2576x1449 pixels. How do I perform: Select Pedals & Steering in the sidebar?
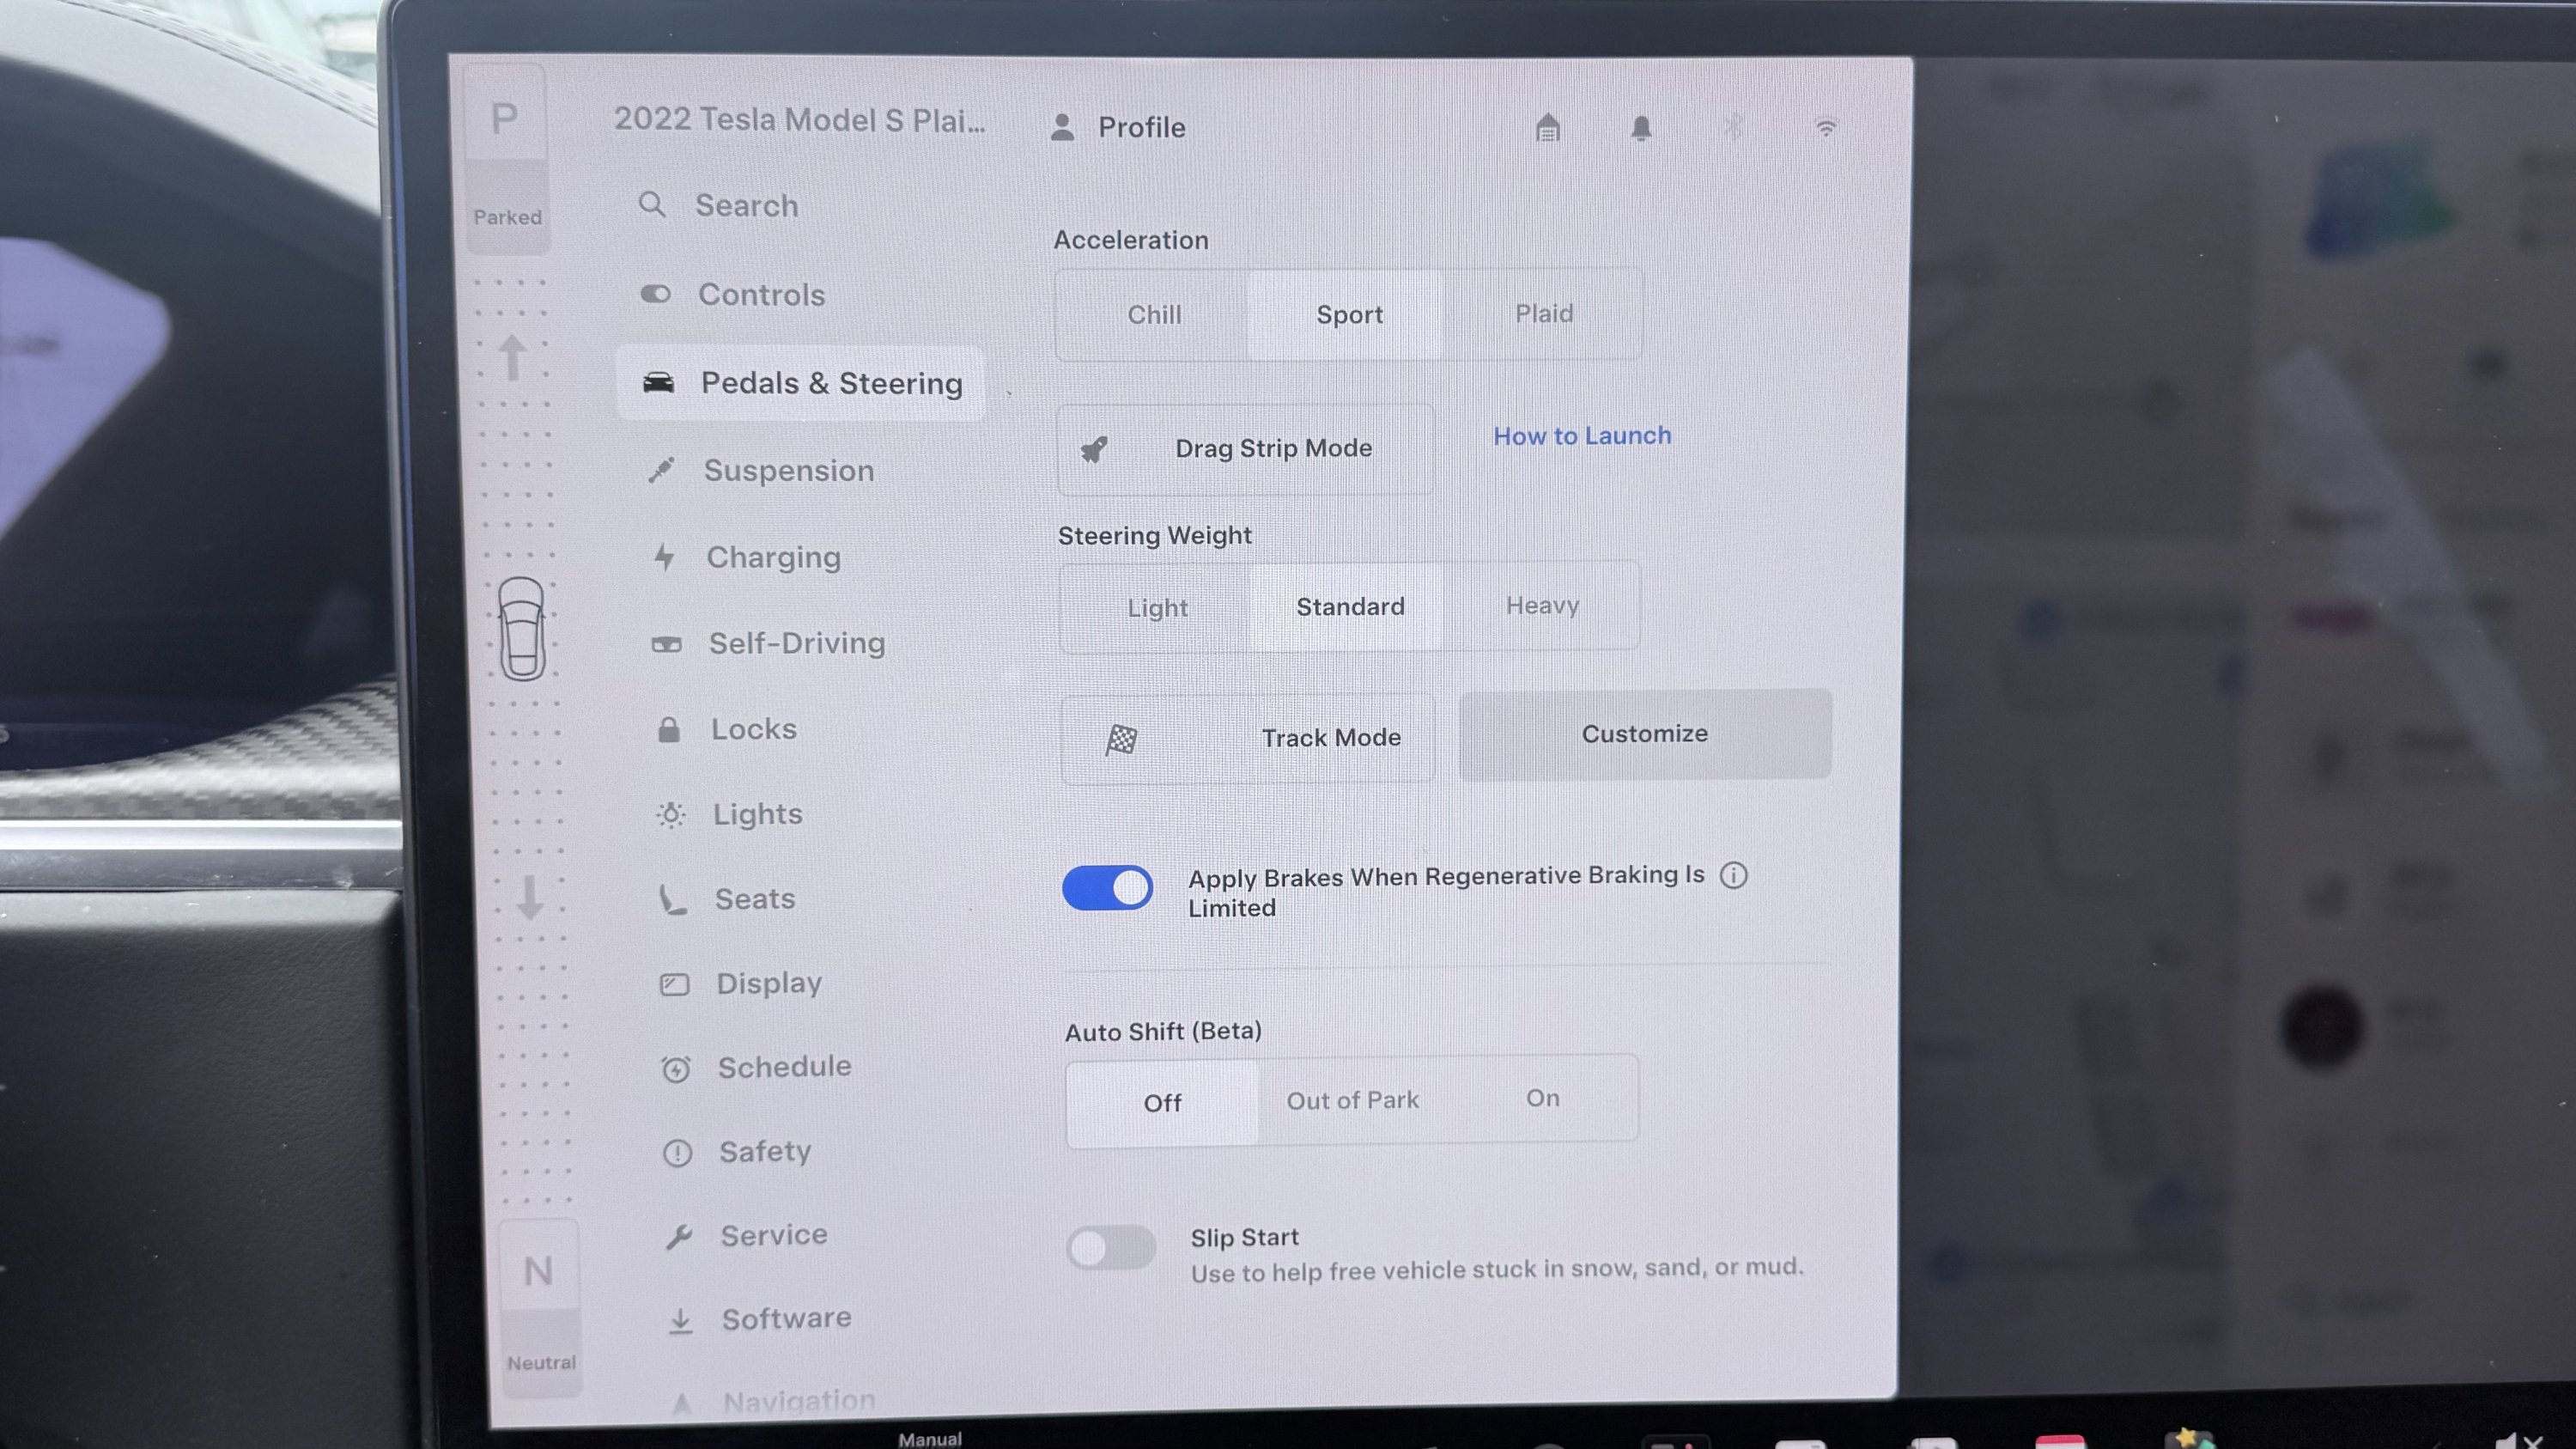[800, 383]
